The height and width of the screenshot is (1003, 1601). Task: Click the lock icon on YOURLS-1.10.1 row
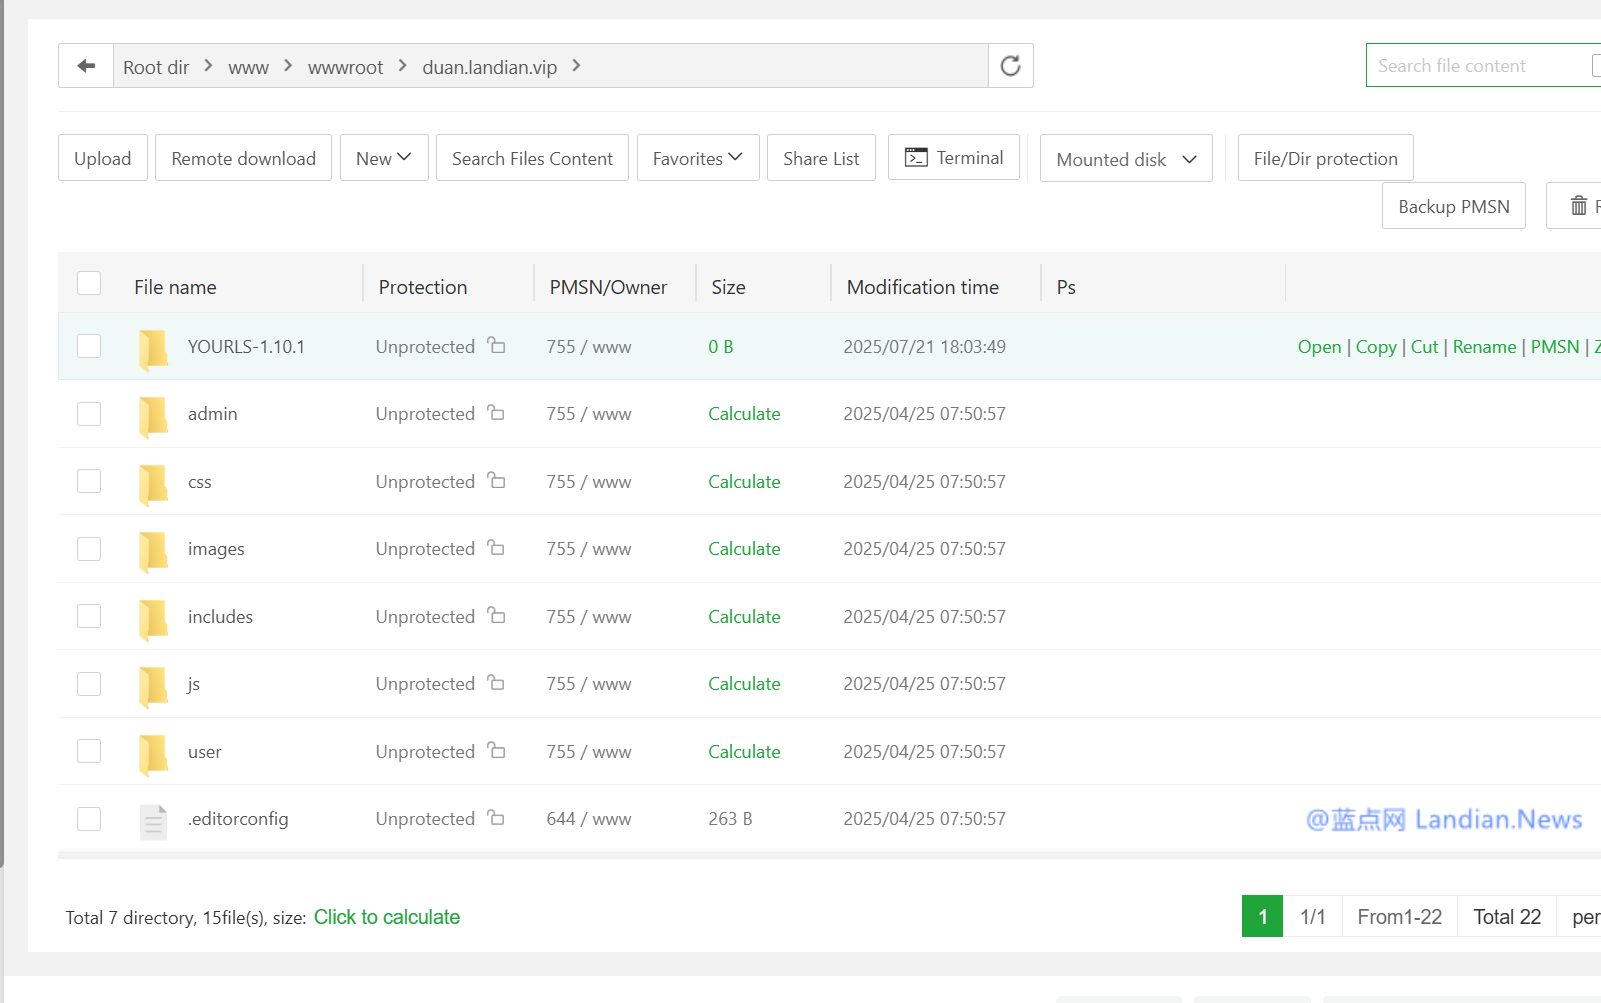[x=496, y=346]
